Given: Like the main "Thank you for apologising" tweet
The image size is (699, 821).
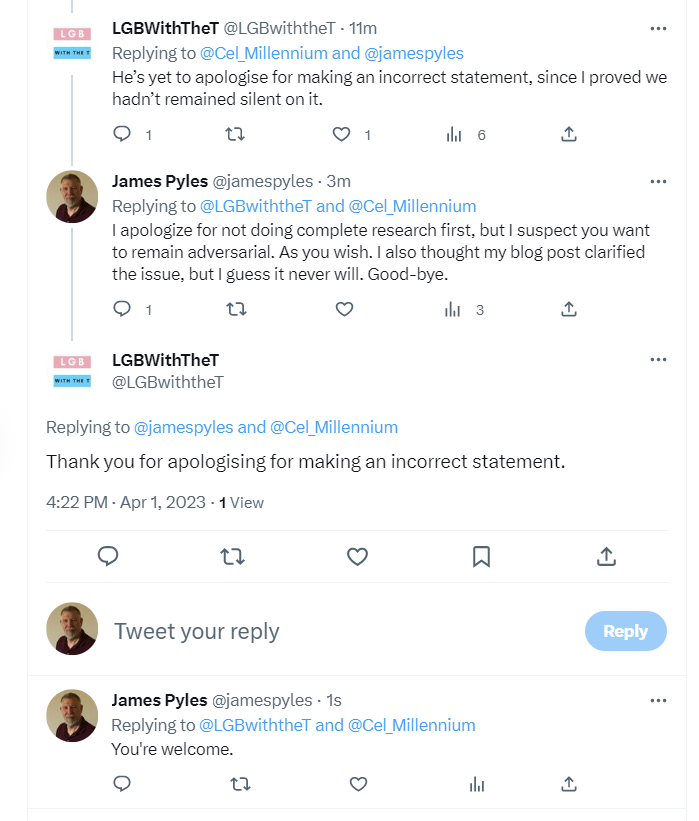Looking at the screenshot, I should click(x=357, y=557).
